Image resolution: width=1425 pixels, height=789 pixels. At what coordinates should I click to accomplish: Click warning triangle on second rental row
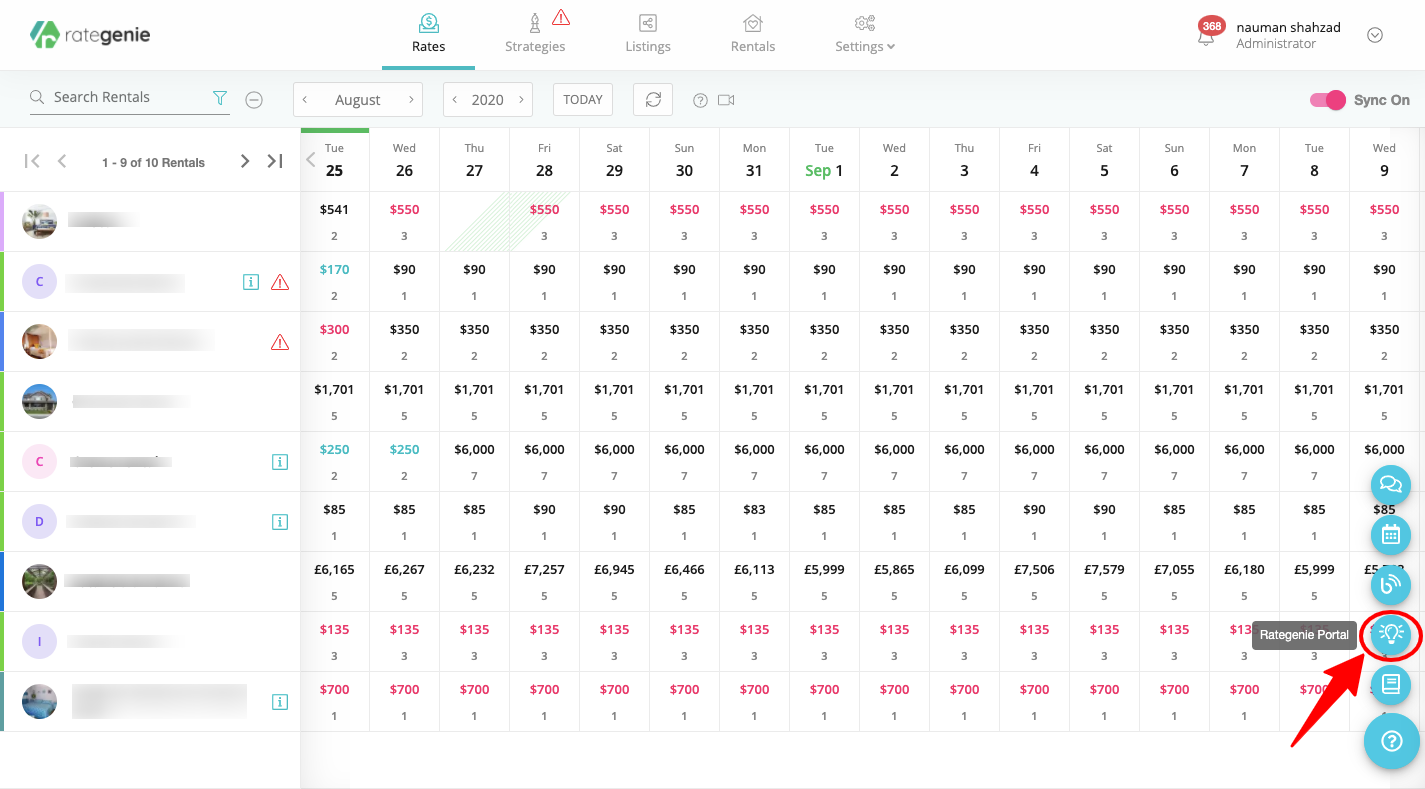coord(280,282)
